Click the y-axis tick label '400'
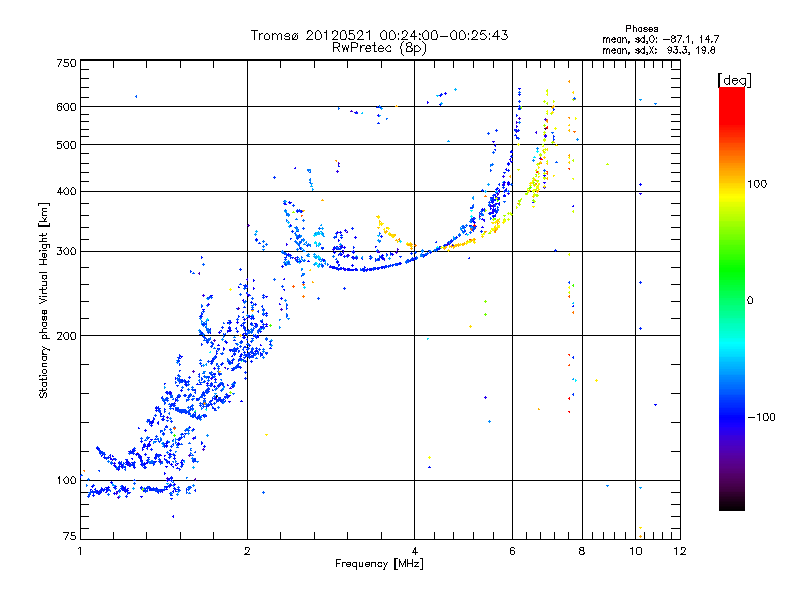800x600 pixels. click(x=66, y=192)
